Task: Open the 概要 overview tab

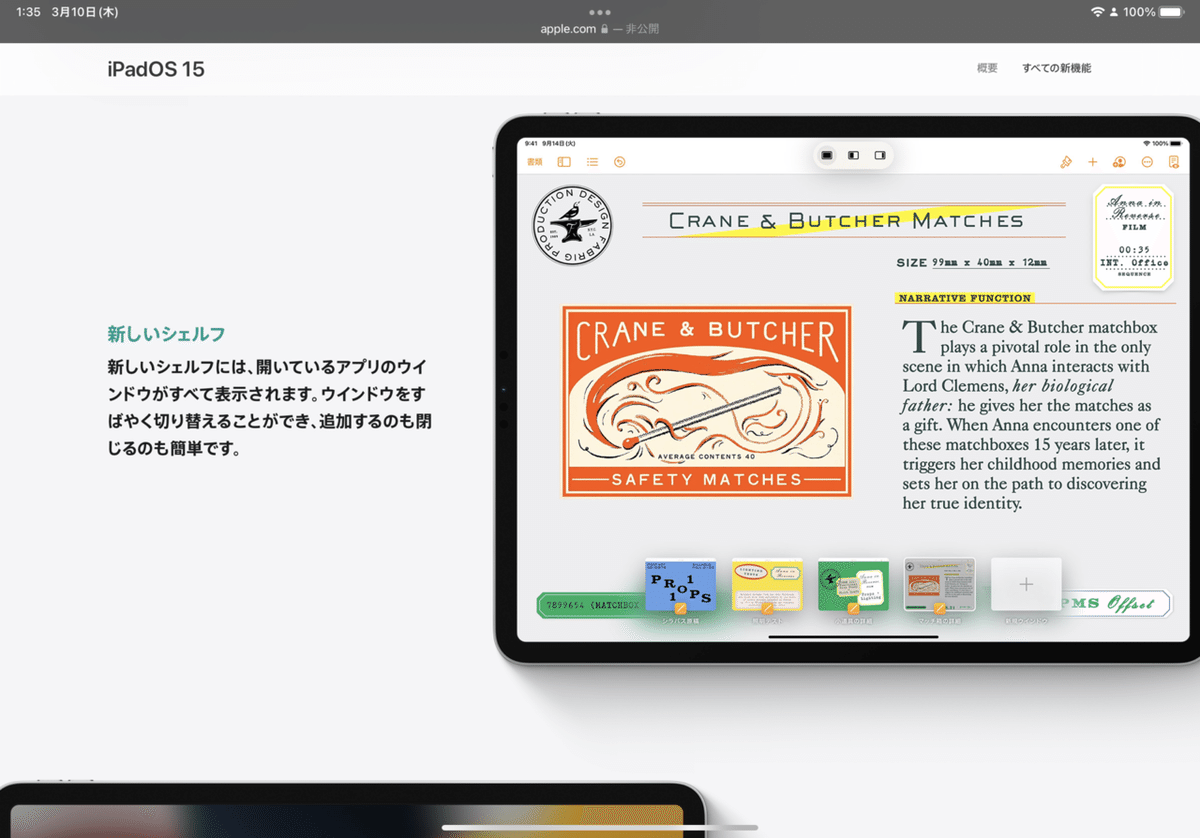Action: 987,68
